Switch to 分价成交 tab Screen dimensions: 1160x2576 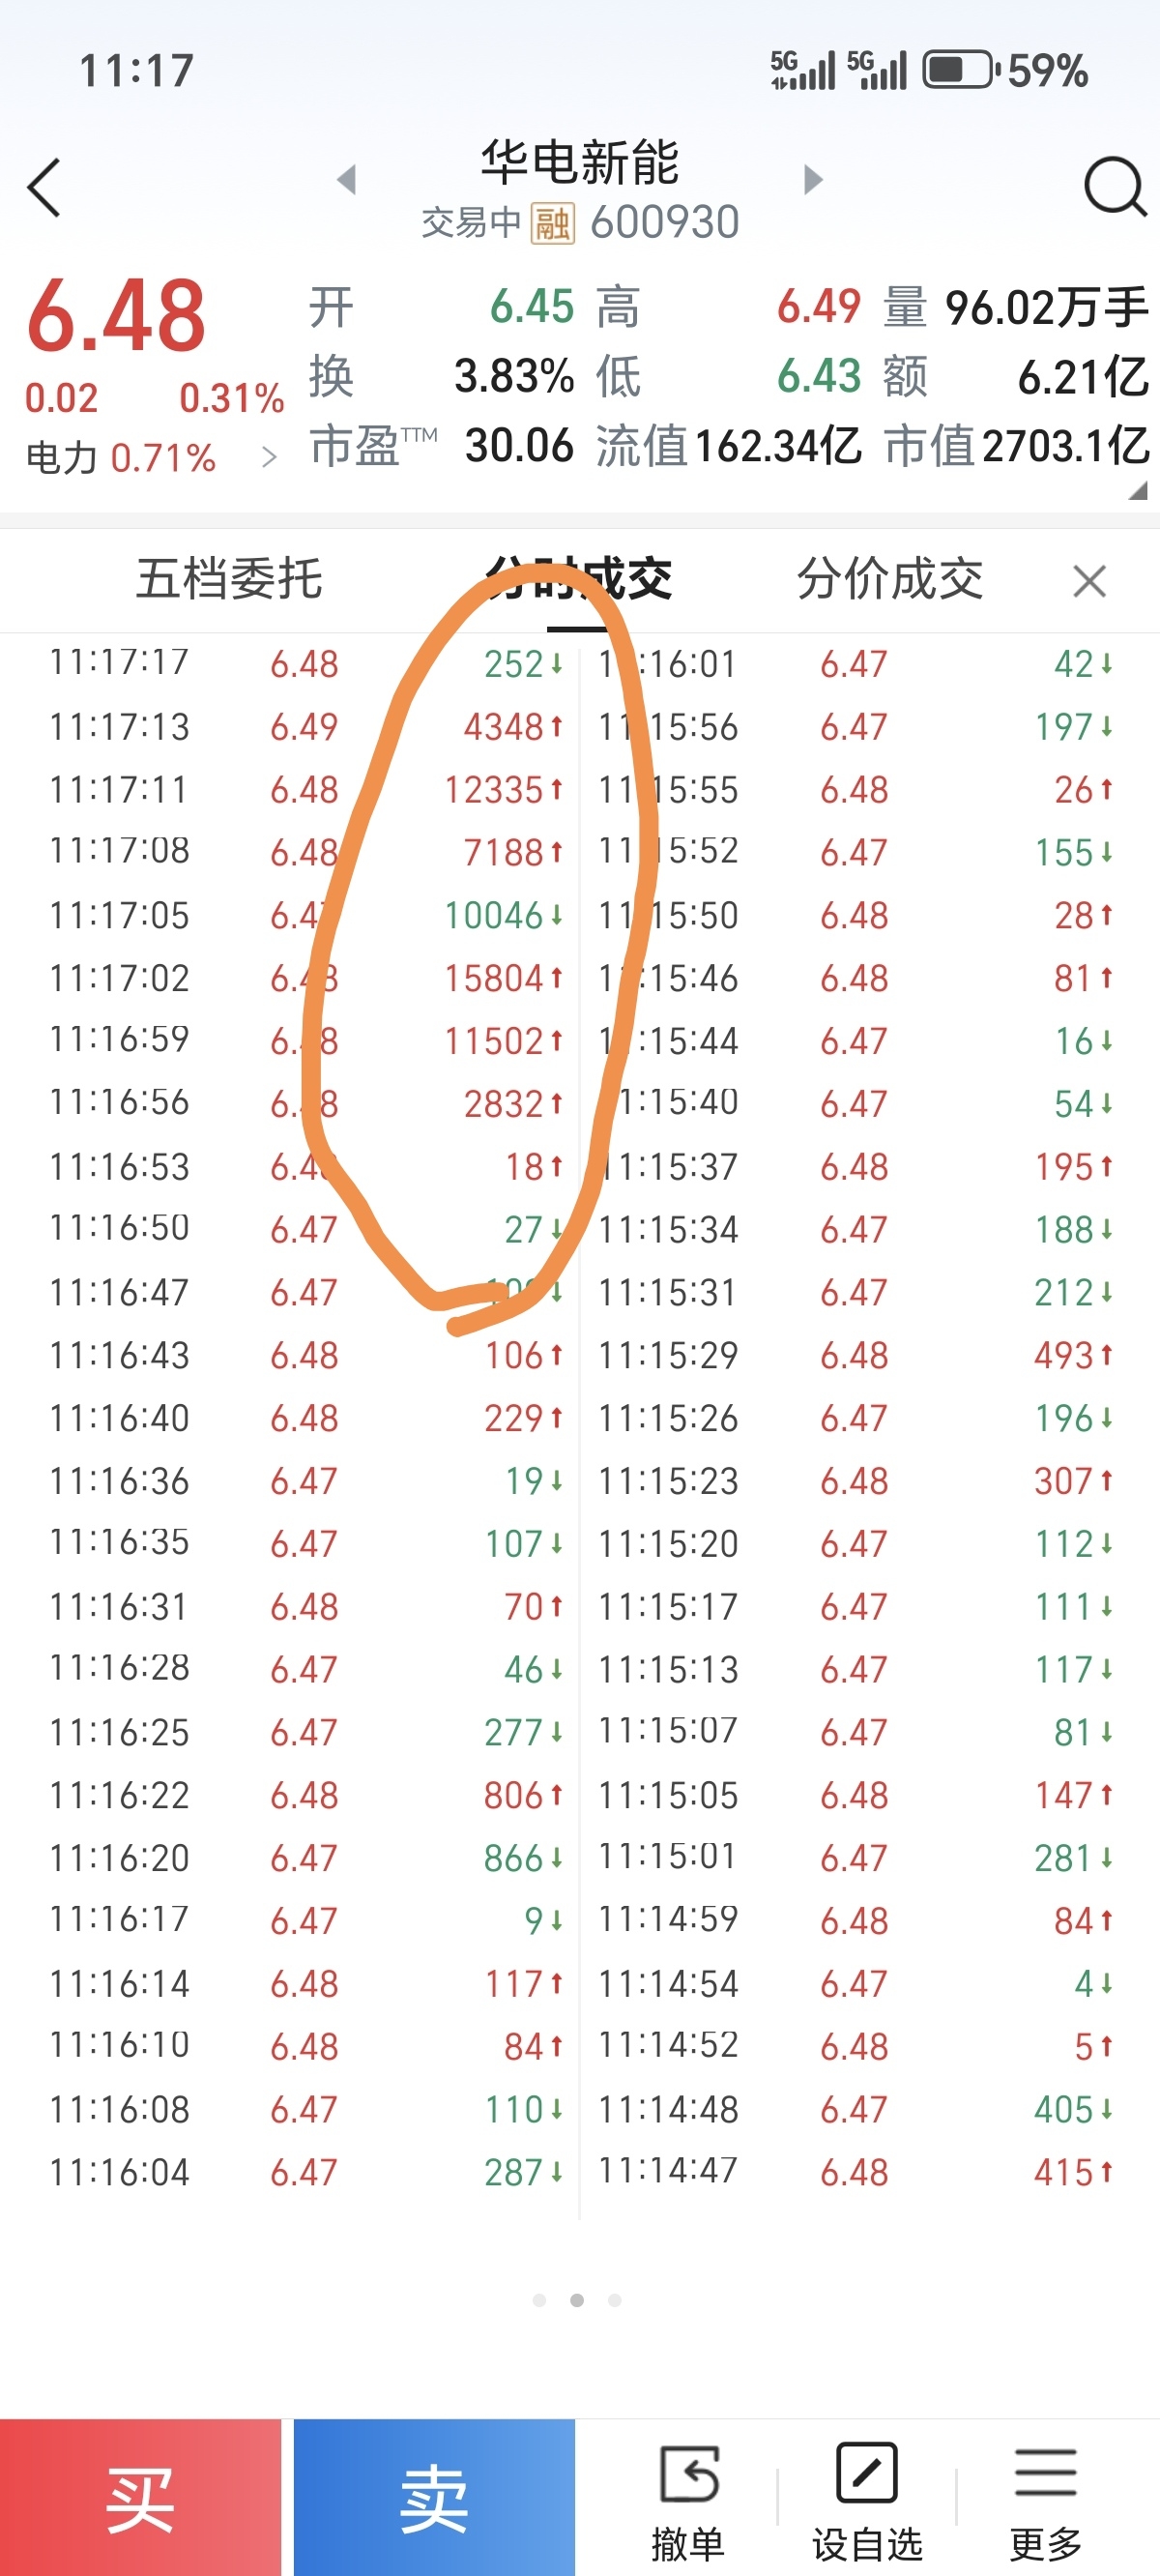click(x=890, y=579)
